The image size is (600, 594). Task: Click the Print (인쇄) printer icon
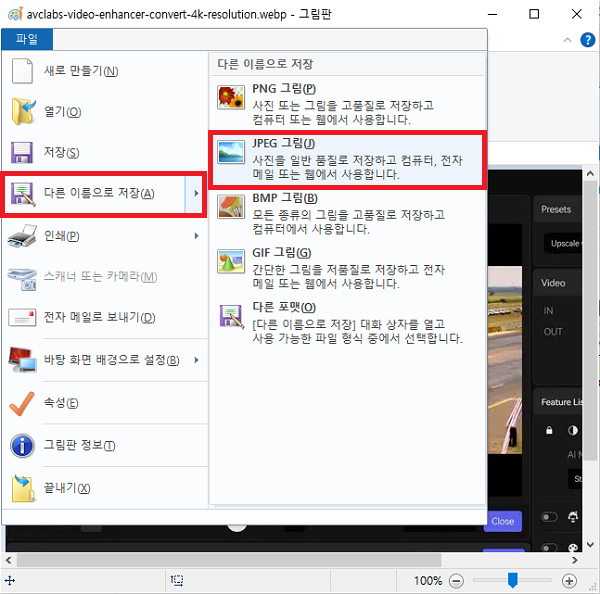pyautogui.click(x=22, y=236)
